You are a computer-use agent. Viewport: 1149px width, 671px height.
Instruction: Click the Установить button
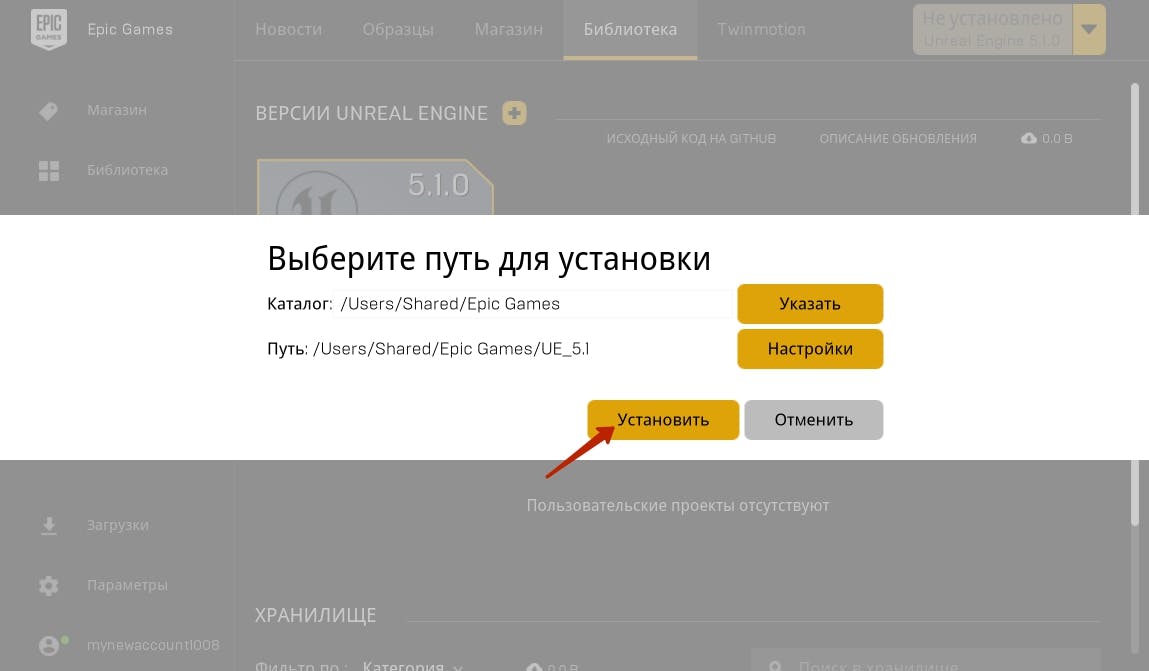[662, 420]
